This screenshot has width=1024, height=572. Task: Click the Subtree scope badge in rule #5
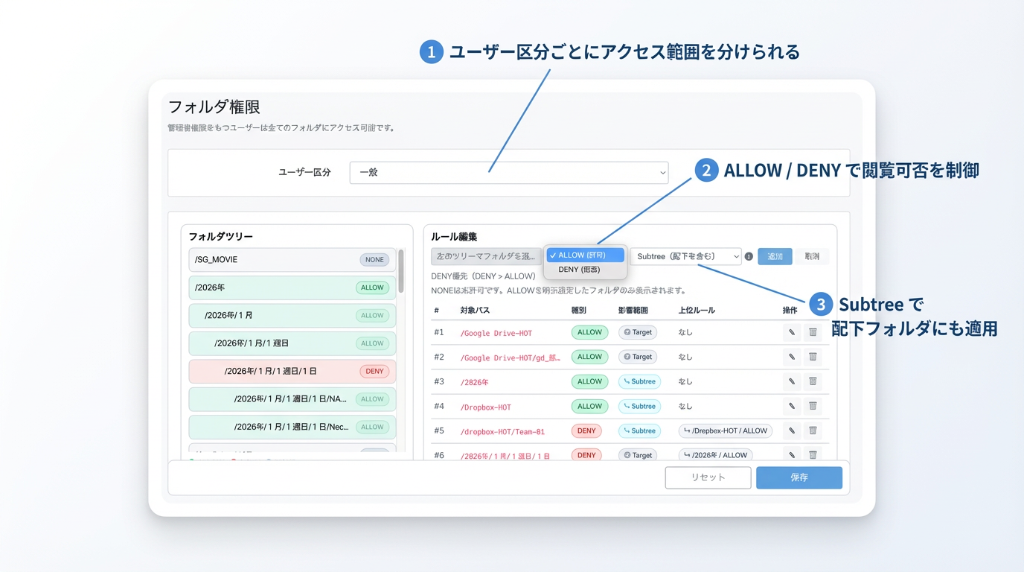pyautogui.click(x=639, y=431)
